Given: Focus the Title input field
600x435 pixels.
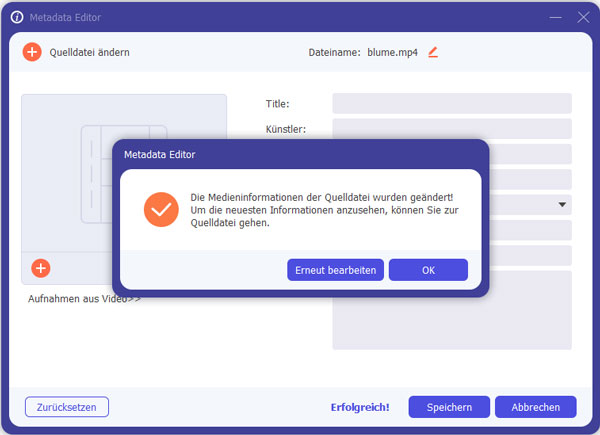Looking at the screenshot, I should click(x=451, y=104).
